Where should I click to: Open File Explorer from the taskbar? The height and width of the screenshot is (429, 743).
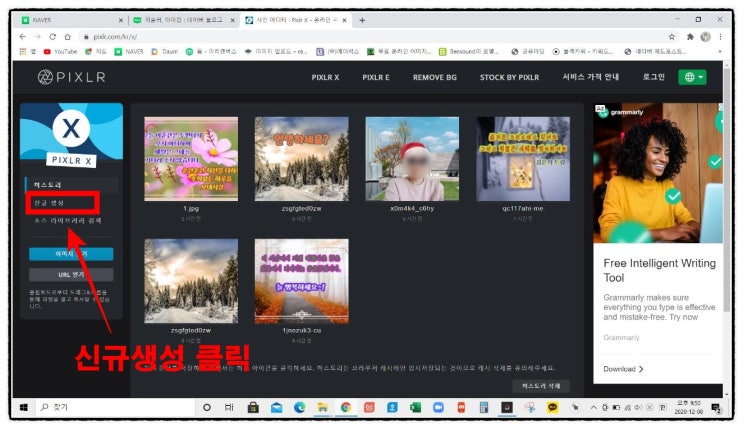click(x=323, y=407)
